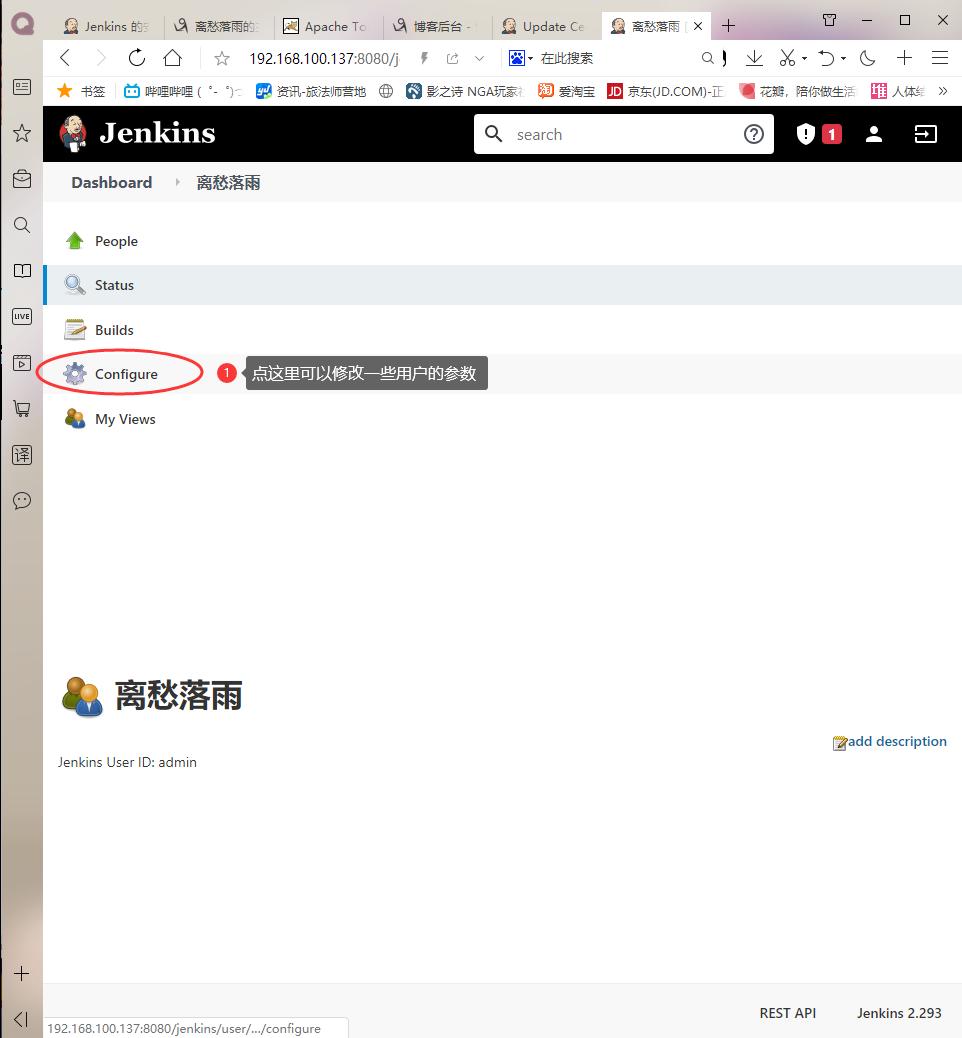Click the browser skin shirt icon

tap(830, 21)
